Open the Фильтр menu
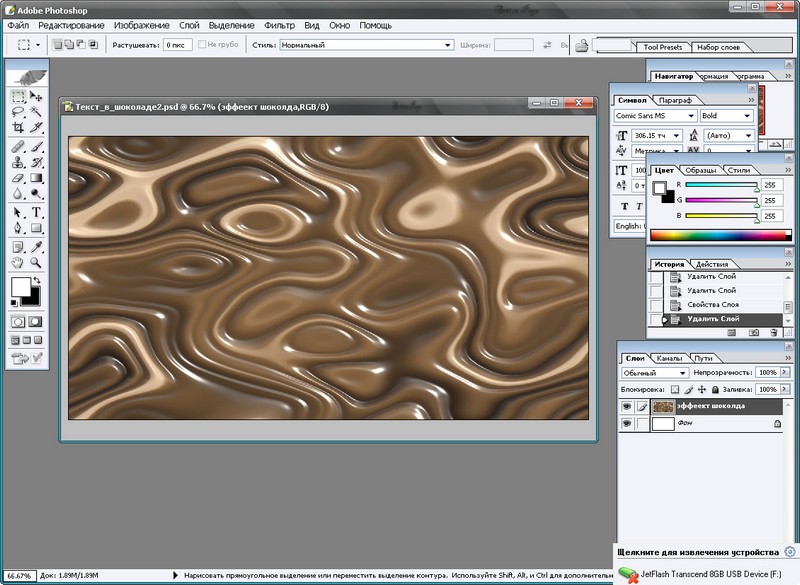The width and height of the screenshot is (800, 585). (x=279, y=24)
